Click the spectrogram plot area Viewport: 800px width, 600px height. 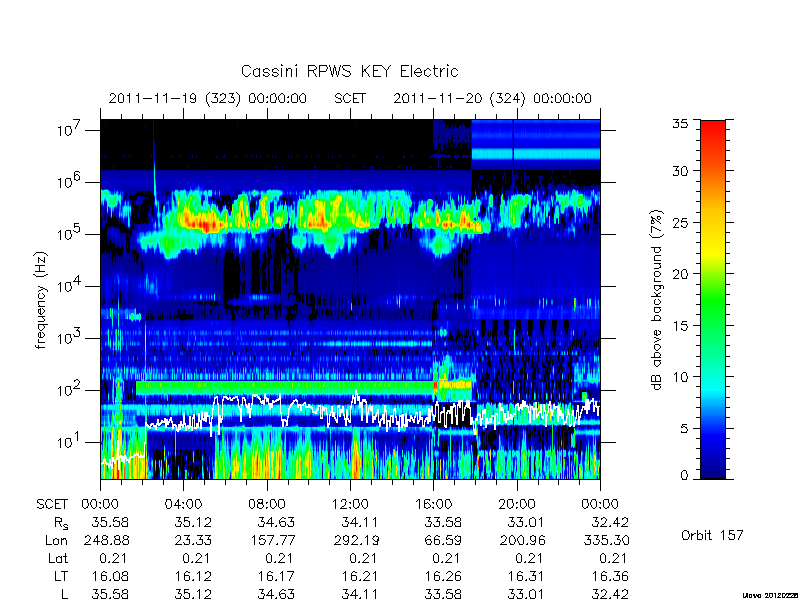[350, 299]
